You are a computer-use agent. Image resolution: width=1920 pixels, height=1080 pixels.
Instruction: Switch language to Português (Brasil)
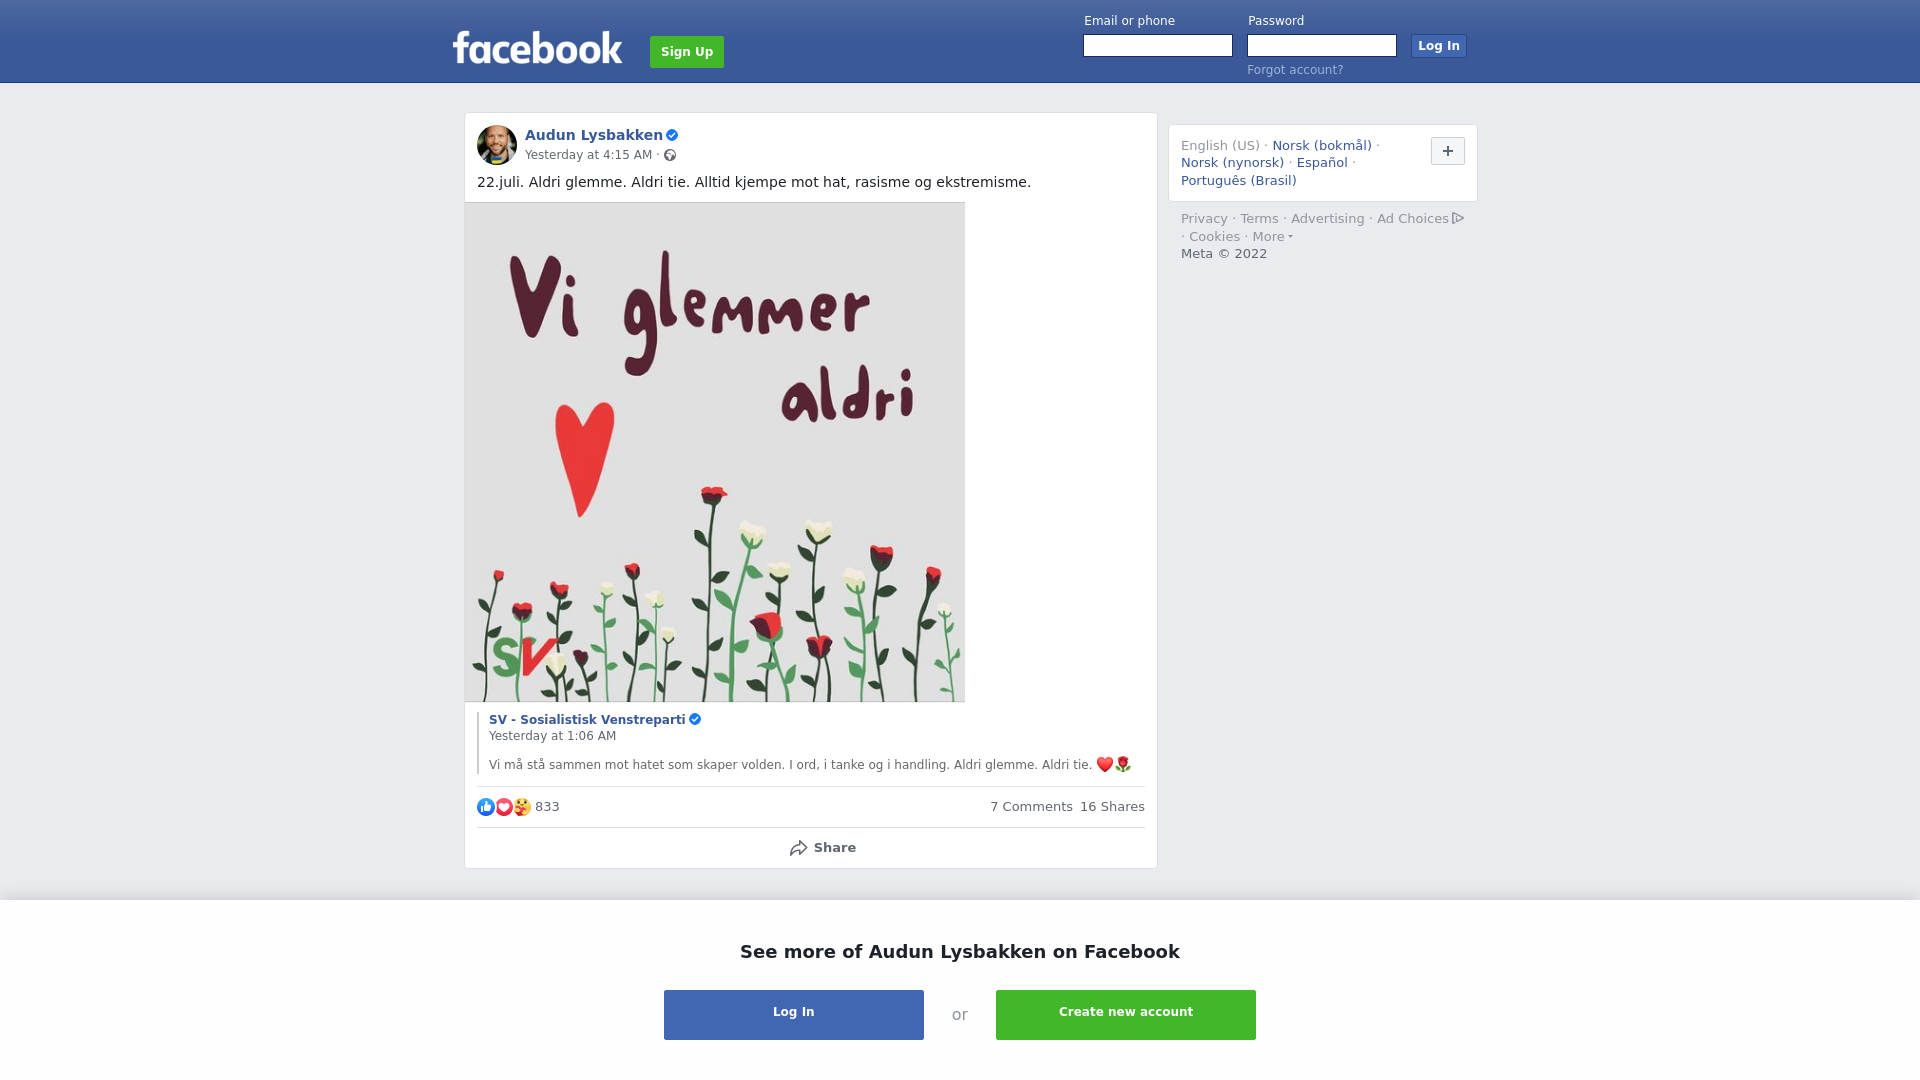[x=1239, y=181]
